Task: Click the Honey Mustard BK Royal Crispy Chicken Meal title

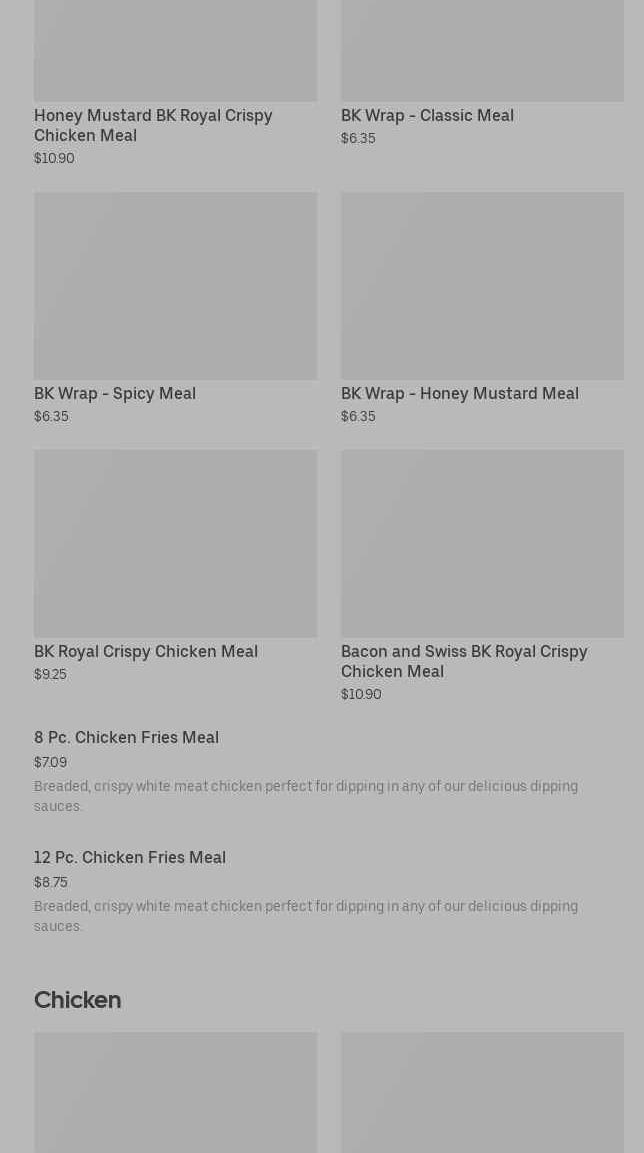Action: 153,126
